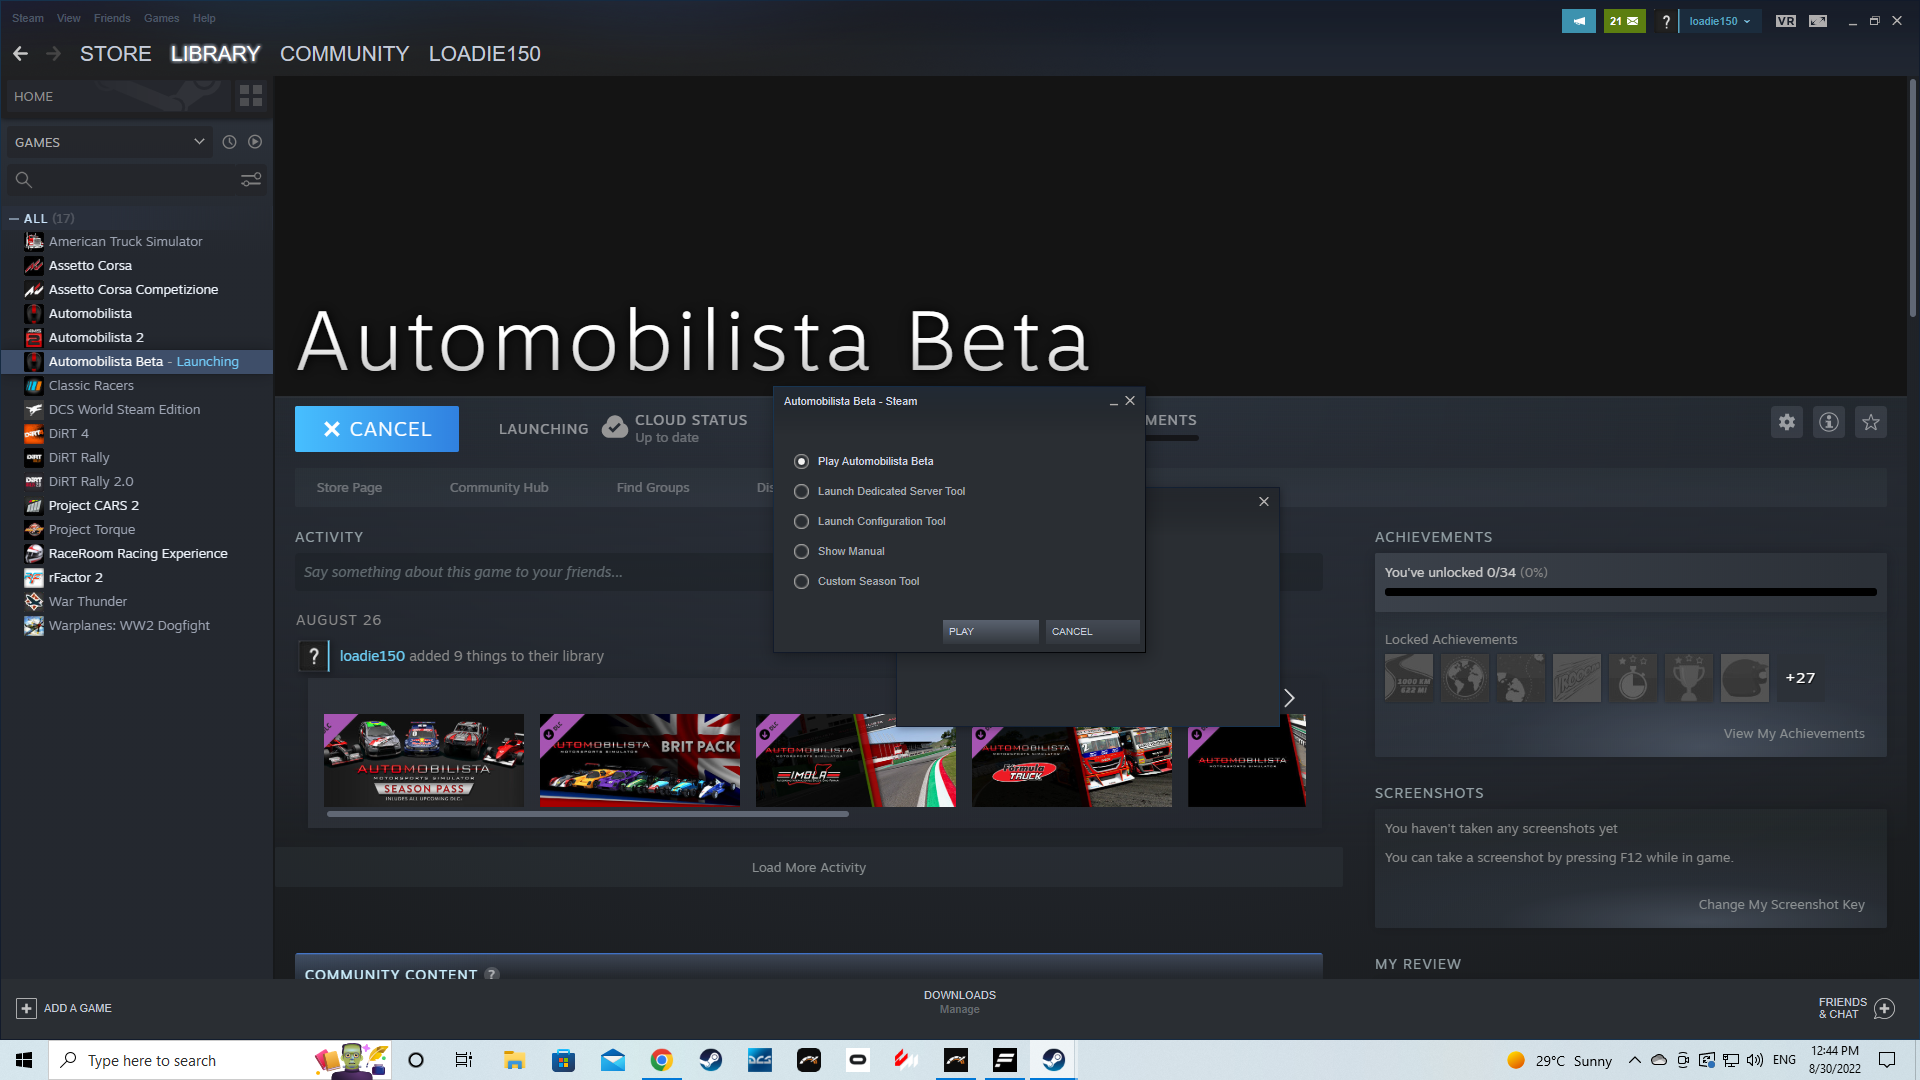Click the Windows Start button

[24, 1060]
